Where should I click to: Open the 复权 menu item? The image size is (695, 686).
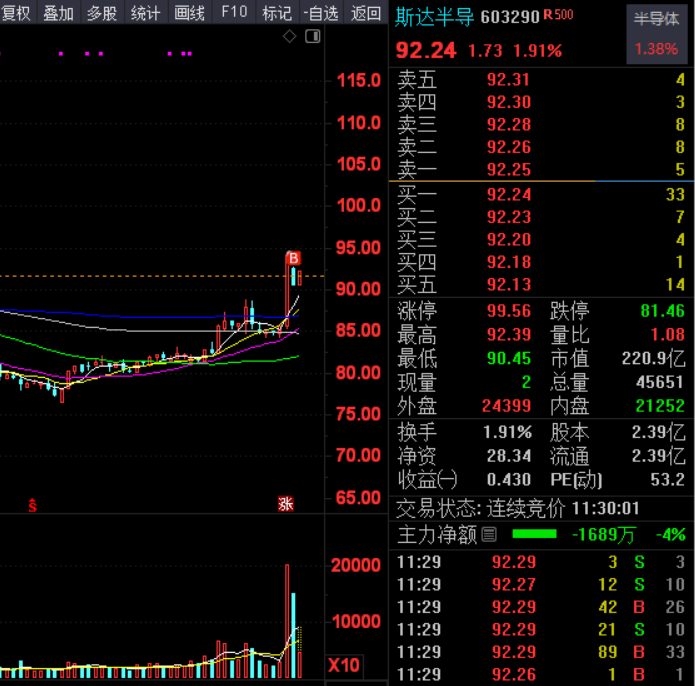pos(16,12)
